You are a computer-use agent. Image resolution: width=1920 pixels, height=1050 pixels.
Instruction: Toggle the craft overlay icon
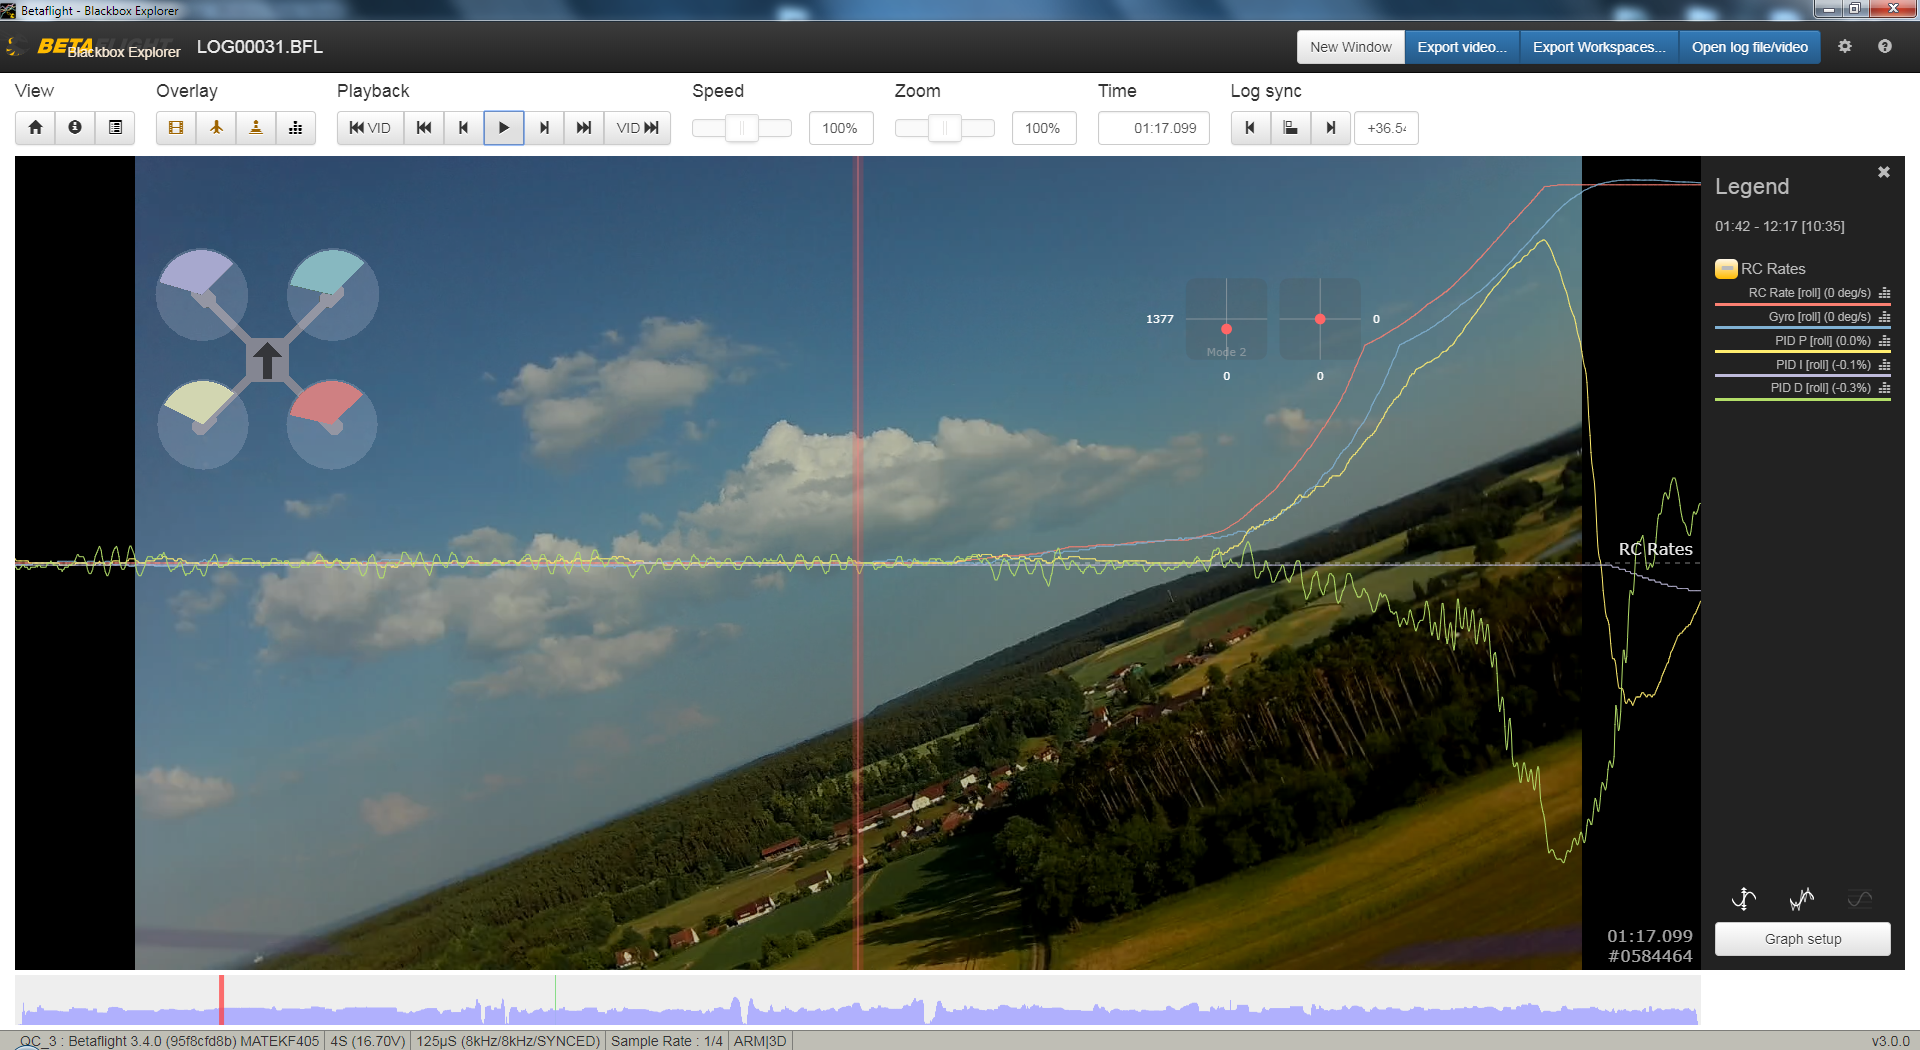coord(216,127)
